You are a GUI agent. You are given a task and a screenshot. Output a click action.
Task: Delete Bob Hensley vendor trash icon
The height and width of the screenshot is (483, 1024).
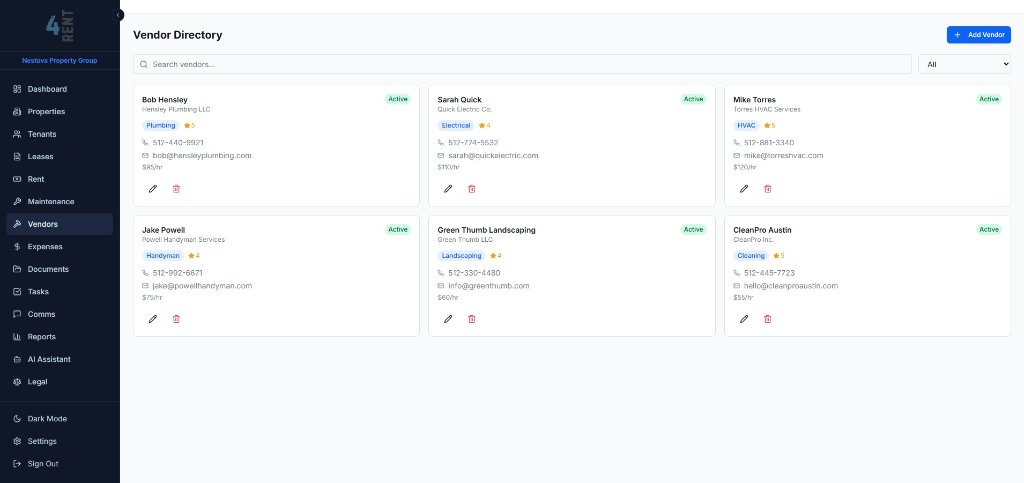[x=176, y=189]
